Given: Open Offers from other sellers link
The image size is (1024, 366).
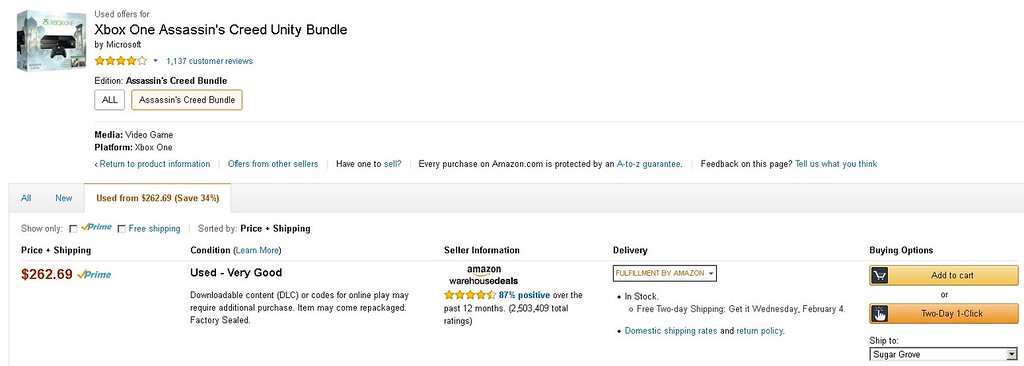Looking at the screenshot, I should (272, 164).
